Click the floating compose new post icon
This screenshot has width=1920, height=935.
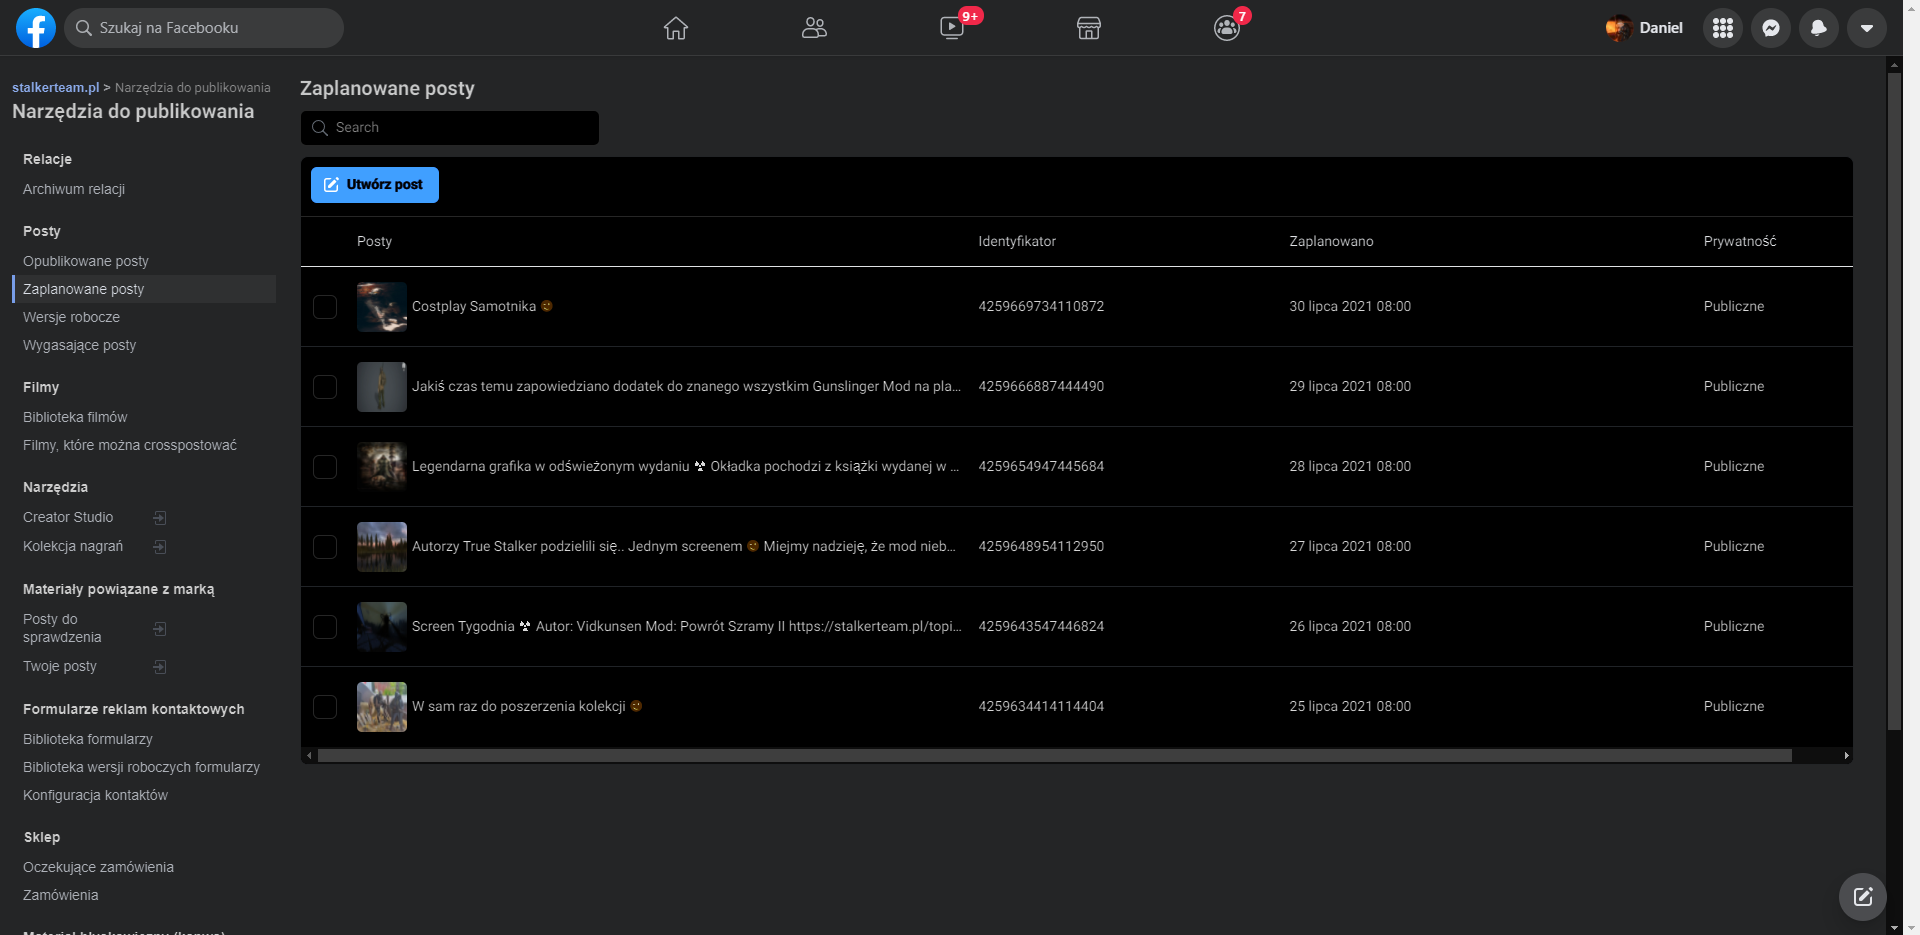[1863, 897]
